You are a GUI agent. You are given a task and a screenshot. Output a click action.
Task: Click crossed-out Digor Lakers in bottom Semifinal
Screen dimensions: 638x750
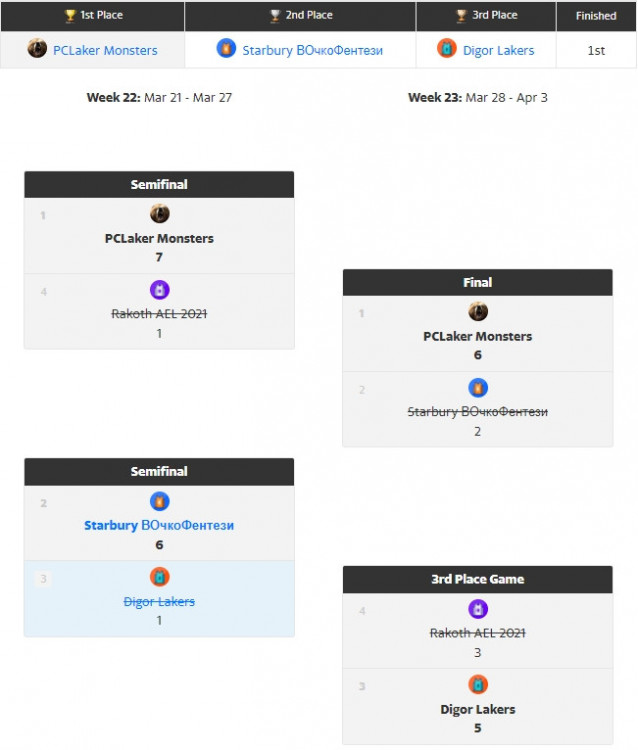(x=159, y=602)
